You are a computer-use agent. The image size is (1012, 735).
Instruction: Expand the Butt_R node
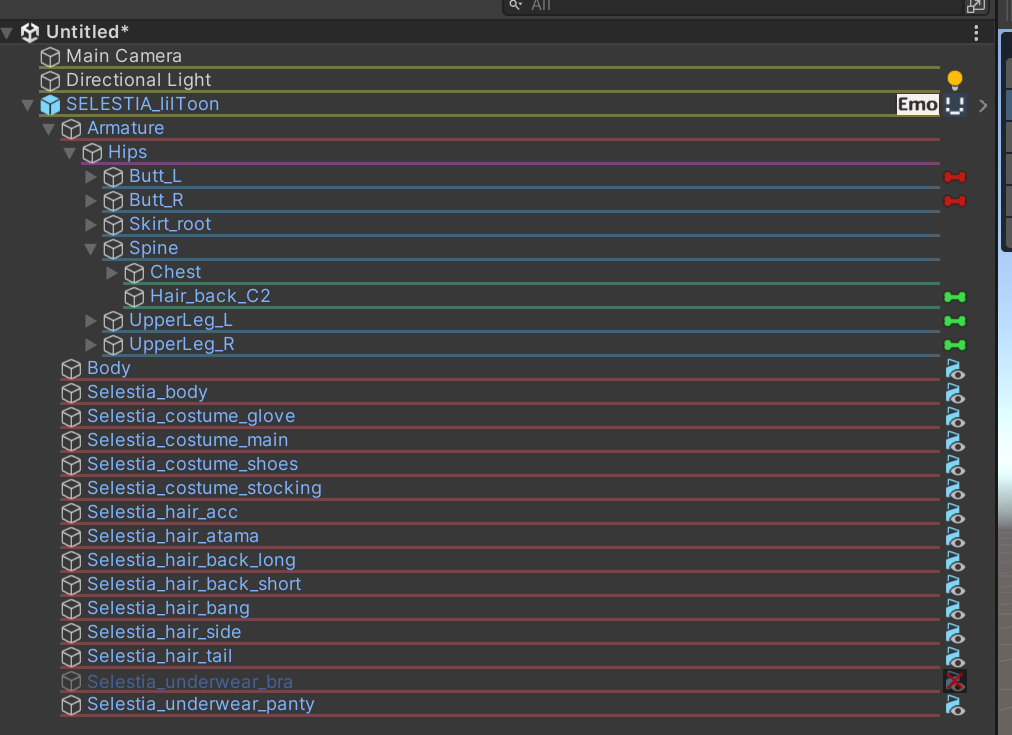point(91,201)
